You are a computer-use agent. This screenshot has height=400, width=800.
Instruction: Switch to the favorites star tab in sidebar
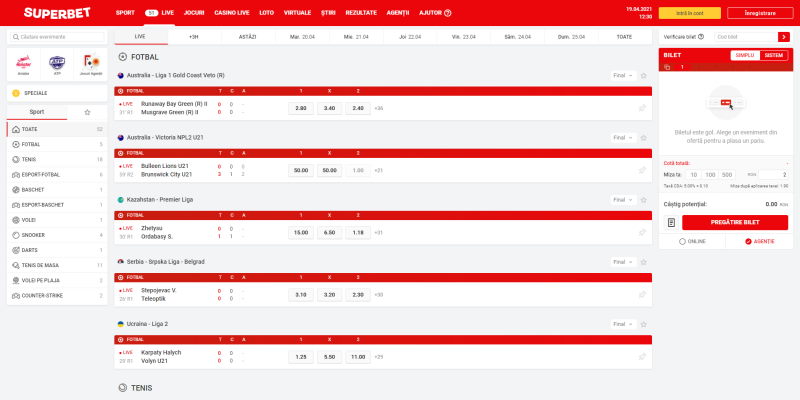coord(87,112)
